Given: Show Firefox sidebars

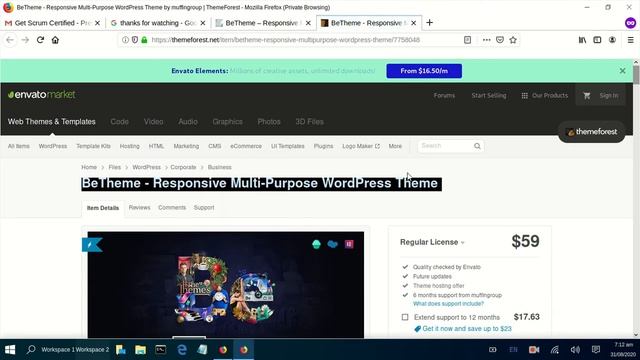Looking at the screenshot, I should tap(597, 40).
